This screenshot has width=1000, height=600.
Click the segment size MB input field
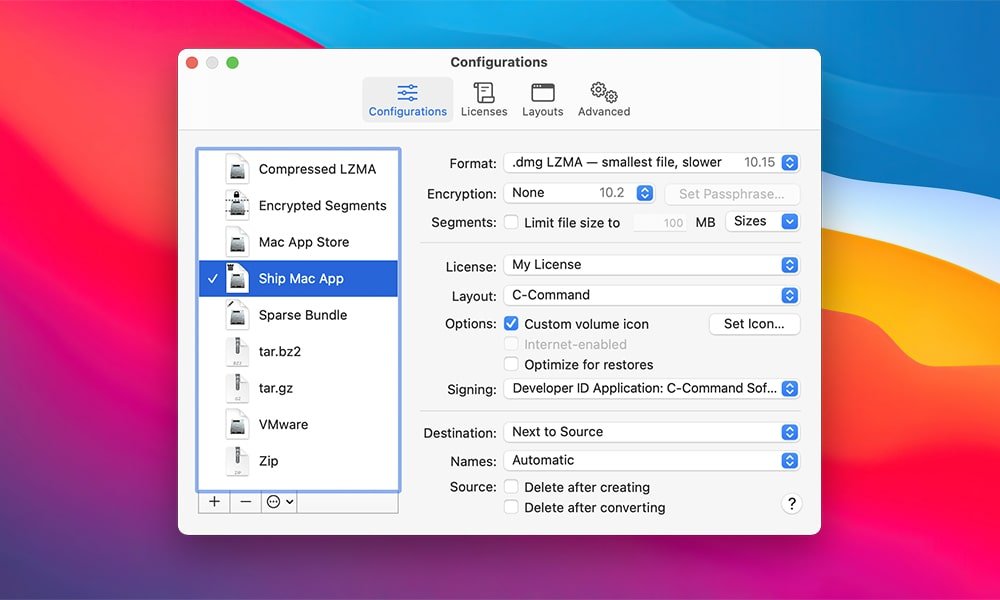point(661,223)
